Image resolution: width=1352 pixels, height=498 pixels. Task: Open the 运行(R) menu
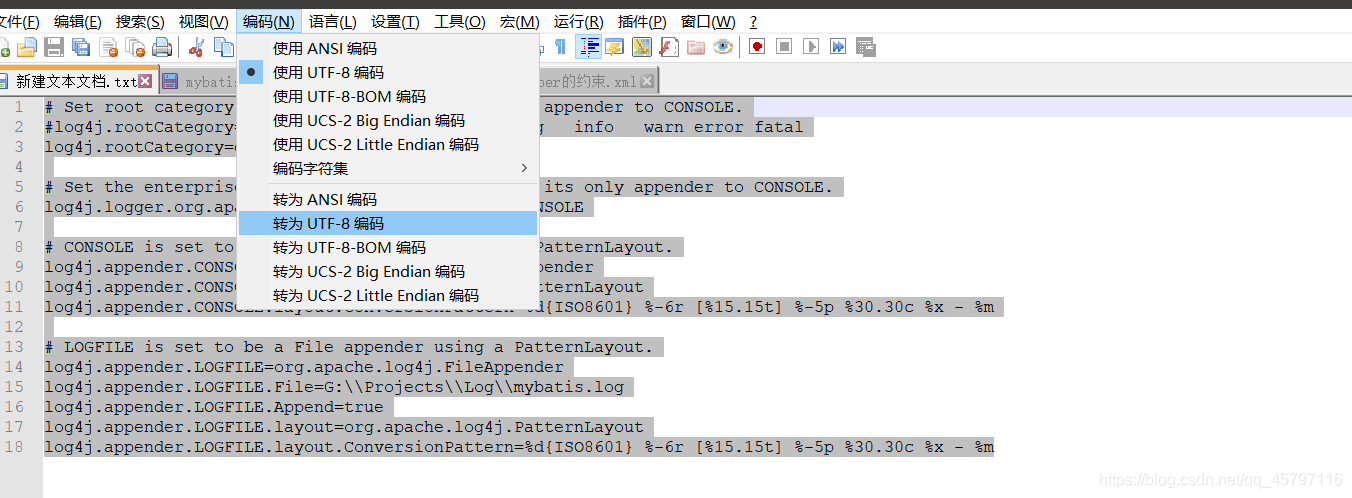[x=578, y=21]
